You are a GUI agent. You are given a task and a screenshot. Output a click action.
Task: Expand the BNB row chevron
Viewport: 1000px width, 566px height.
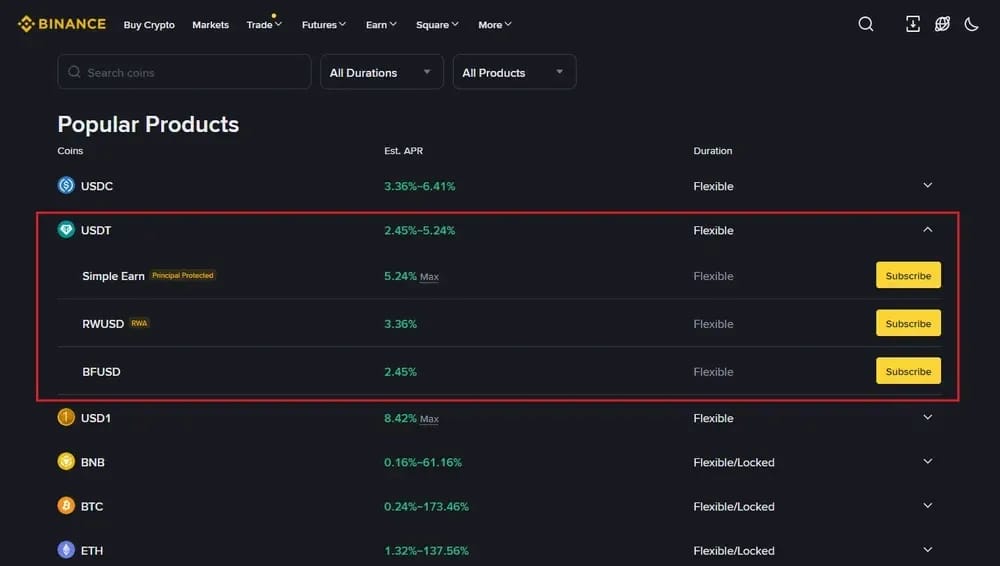928,461
